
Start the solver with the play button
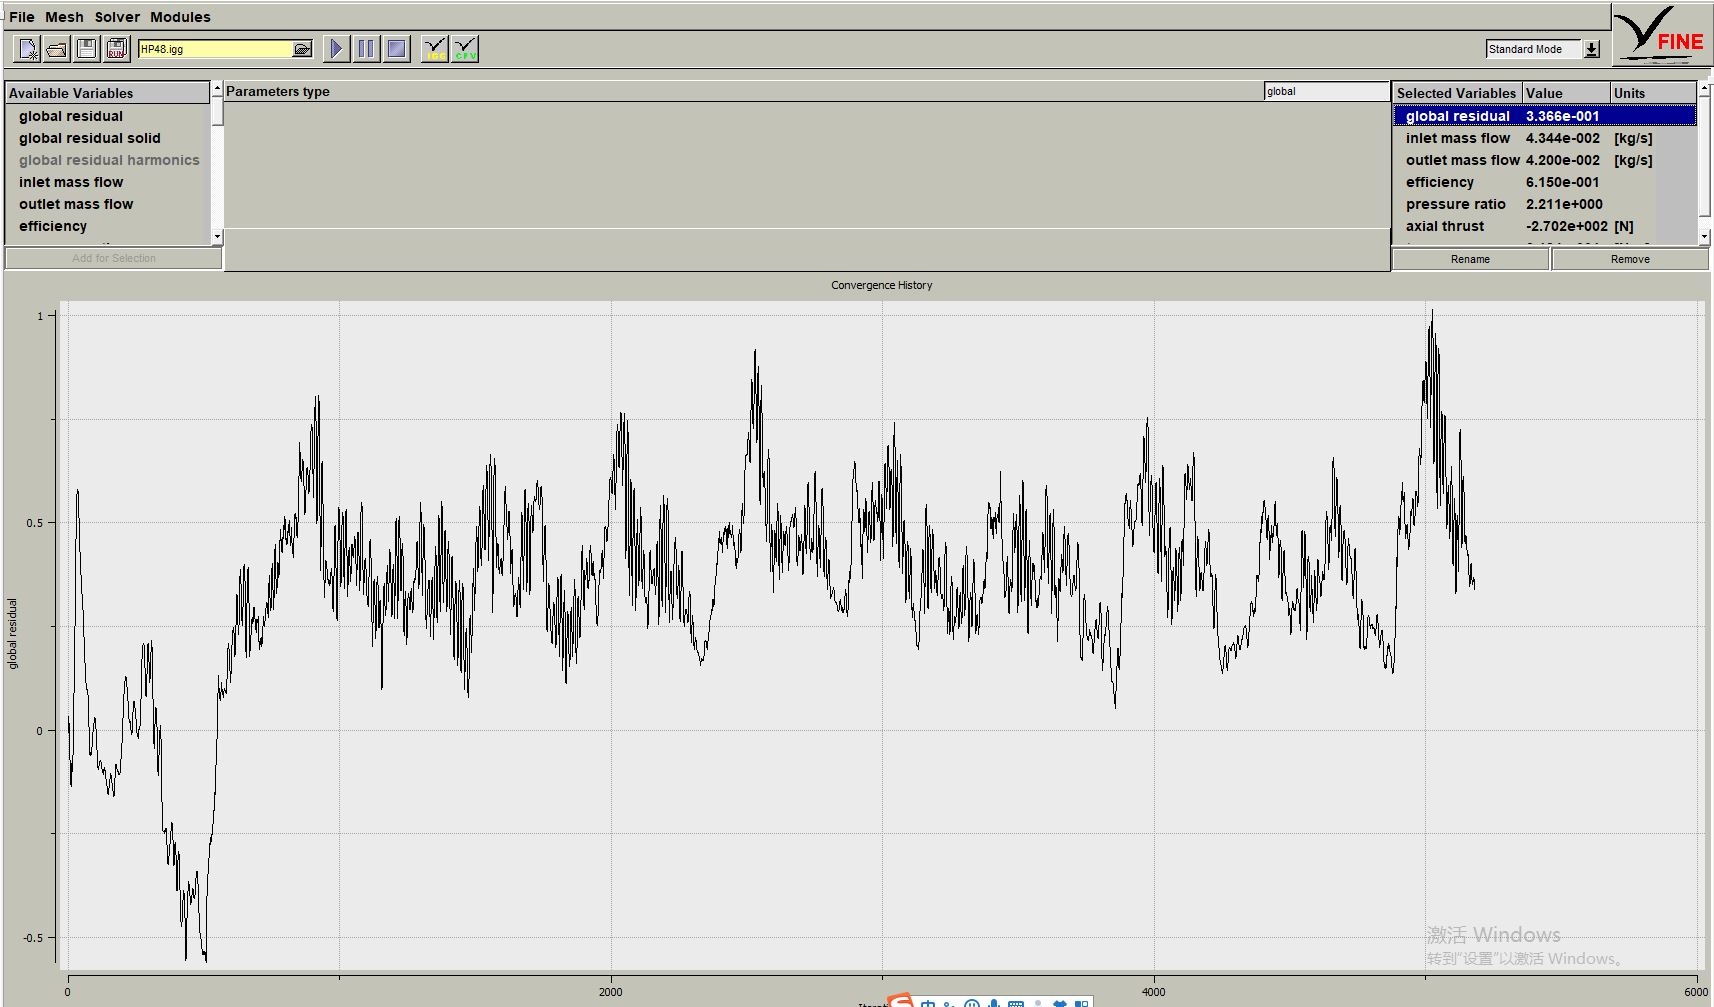337,49
